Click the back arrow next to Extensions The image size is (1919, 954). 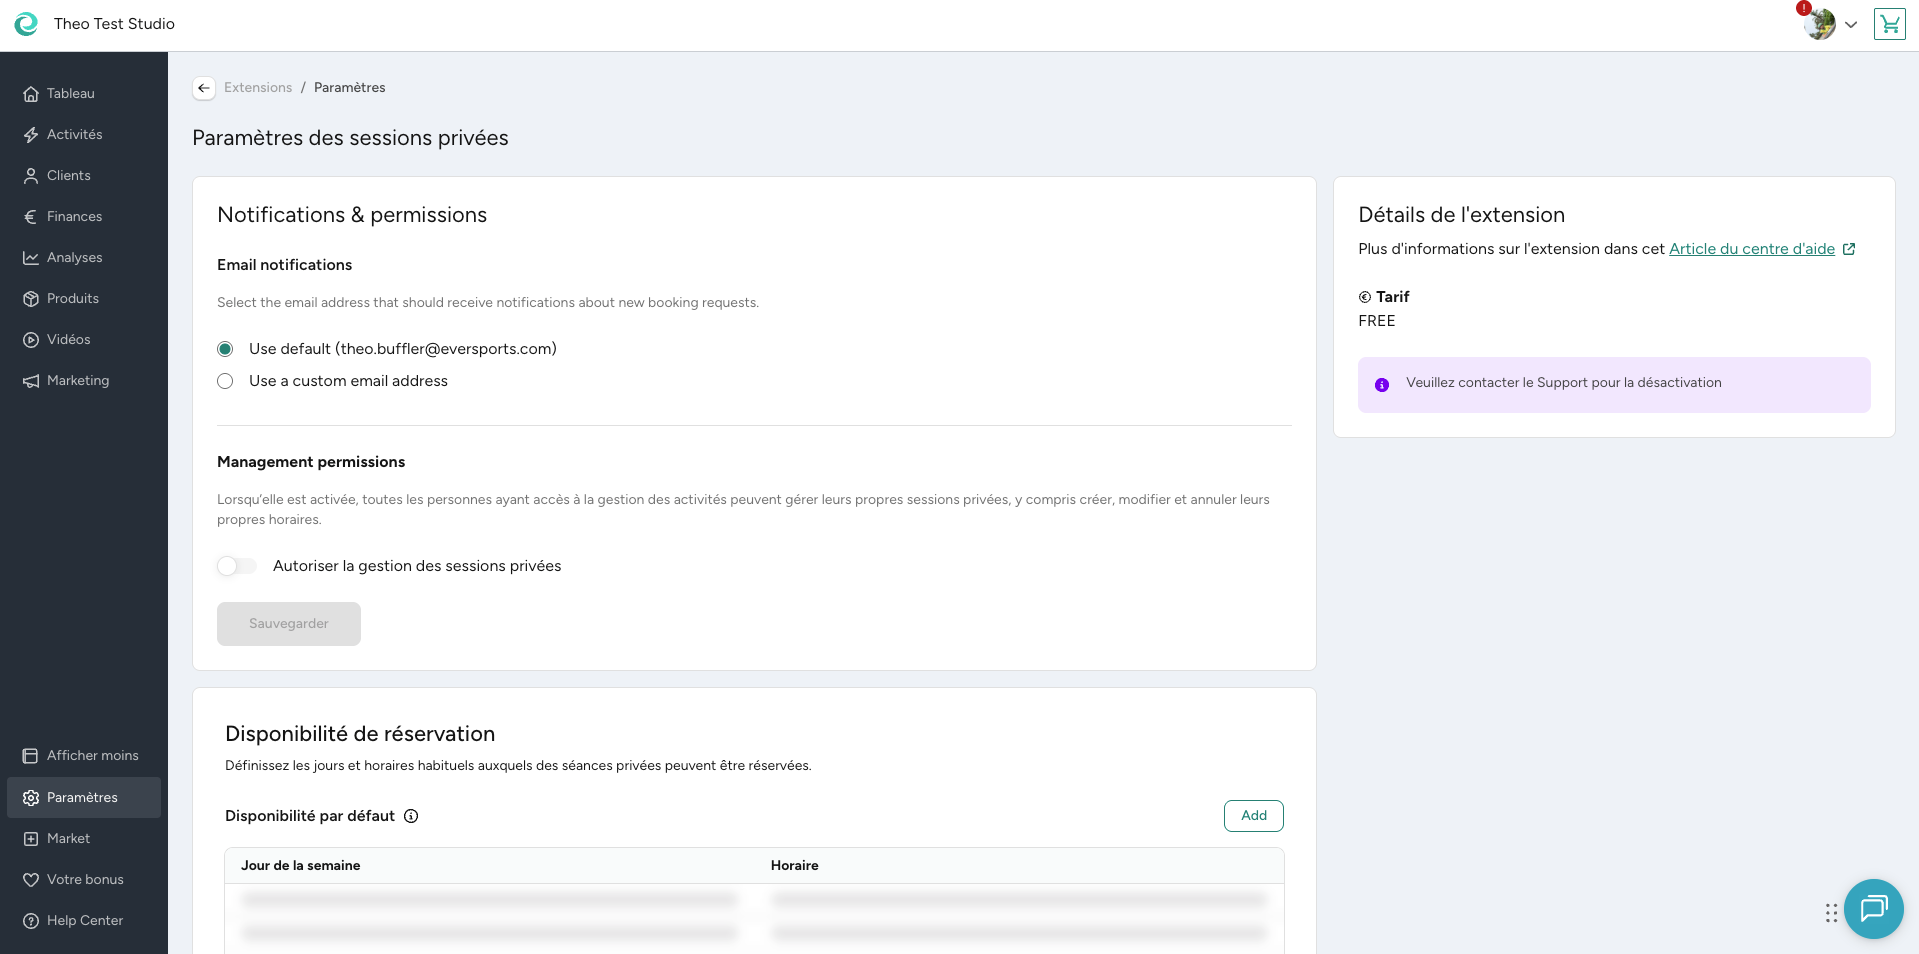tap(204, 88)
